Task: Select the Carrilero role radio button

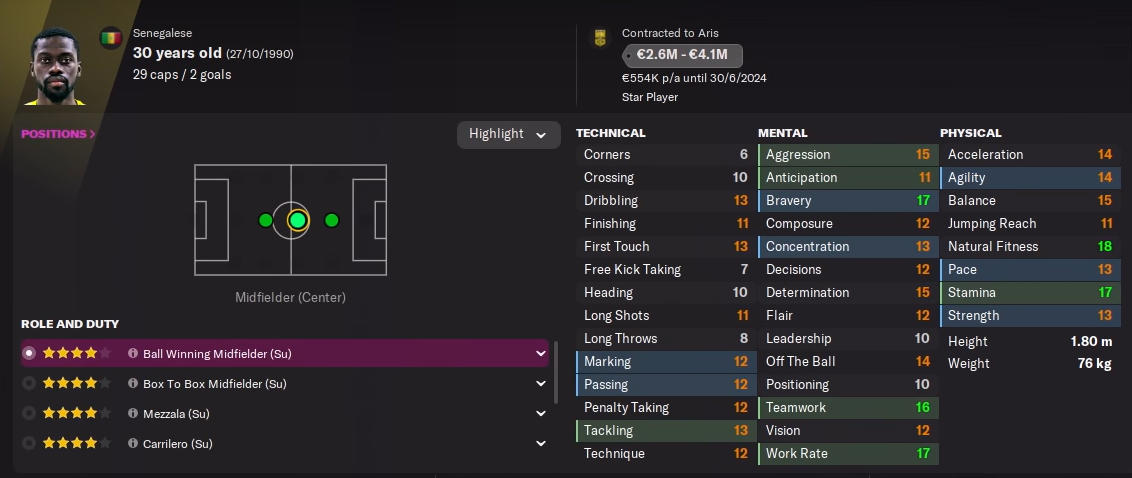Action: [29, 444]
